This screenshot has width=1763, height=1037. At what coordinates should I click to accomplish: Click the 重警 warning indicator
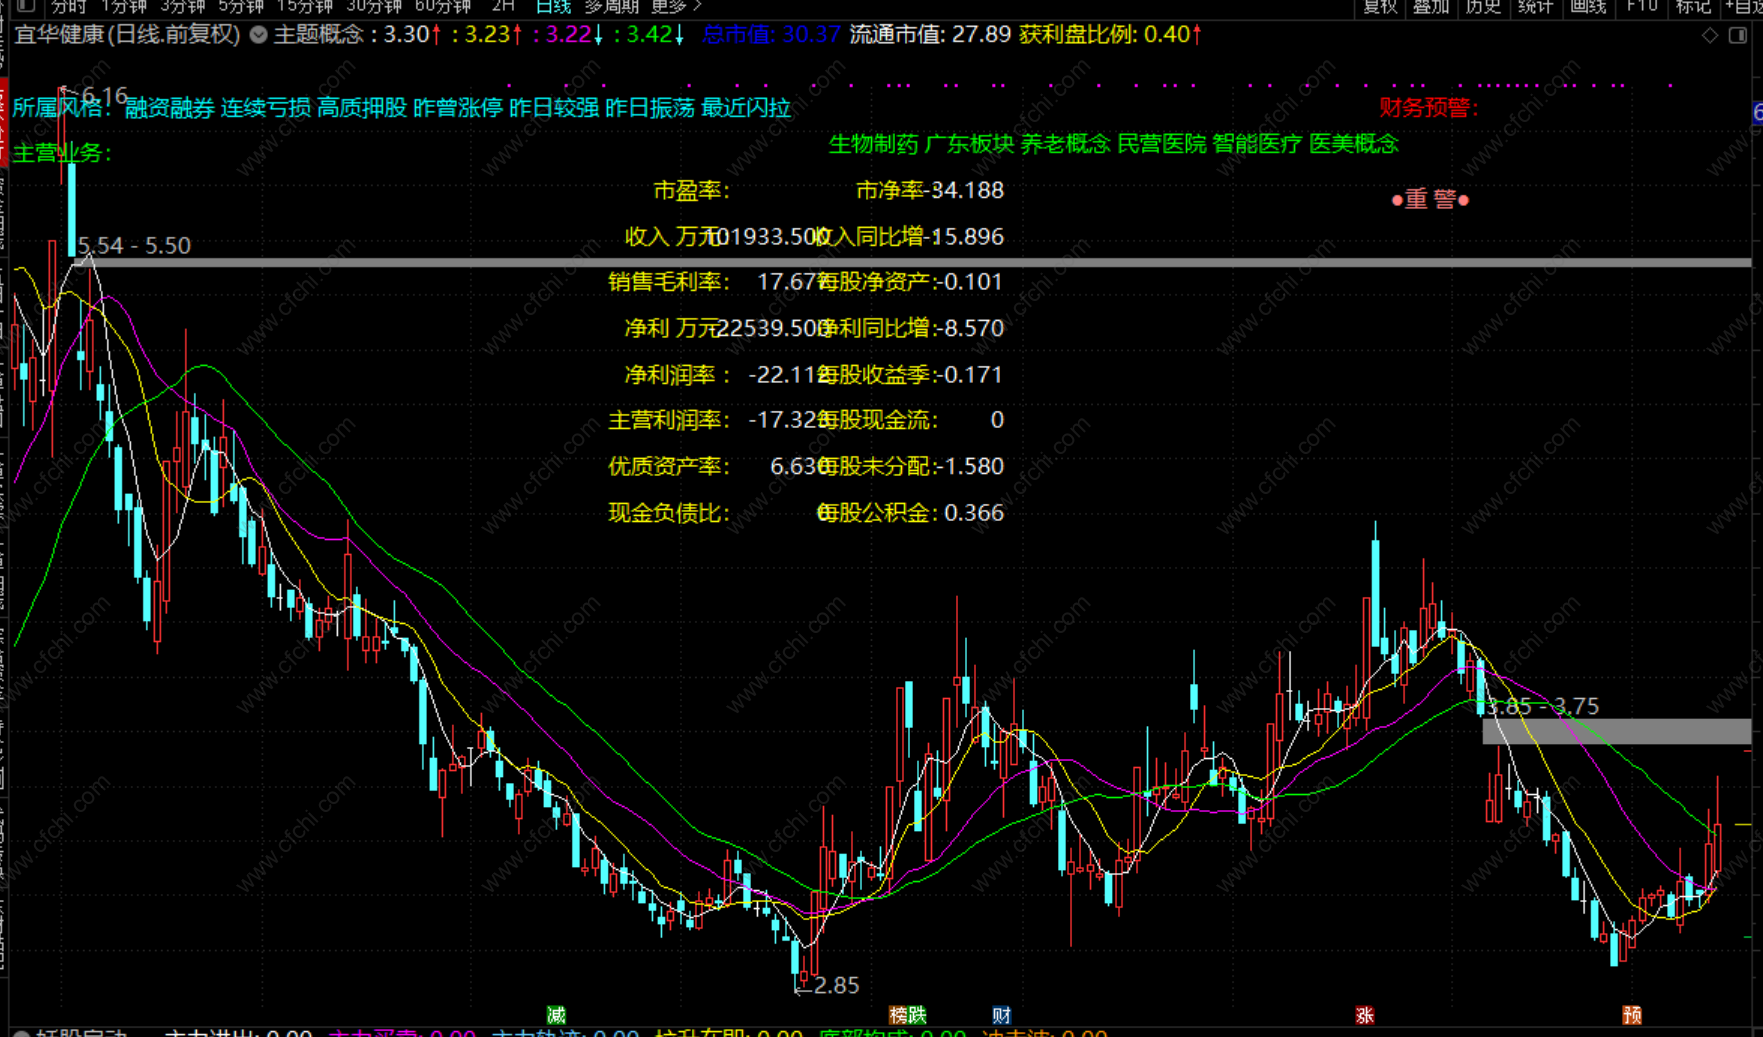pos(1430,200)
